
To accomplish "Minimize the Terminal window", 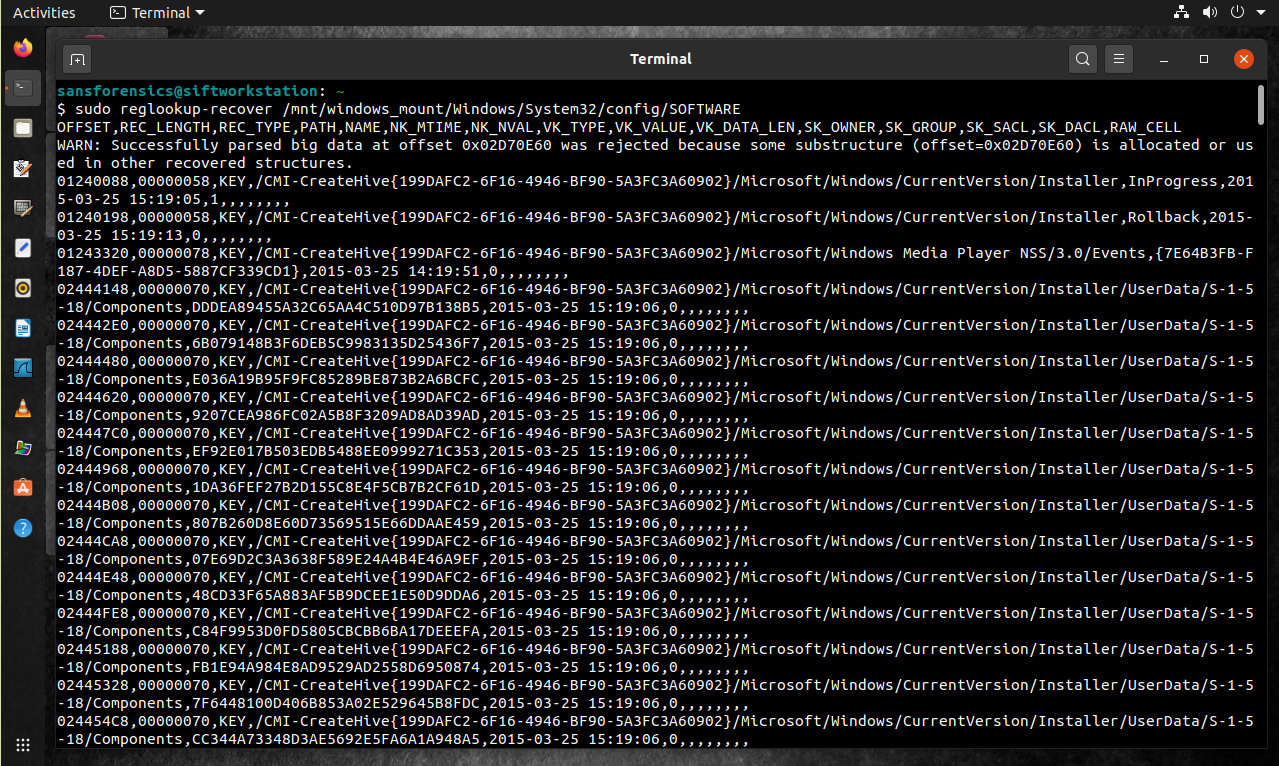I will coord(1164,59).
